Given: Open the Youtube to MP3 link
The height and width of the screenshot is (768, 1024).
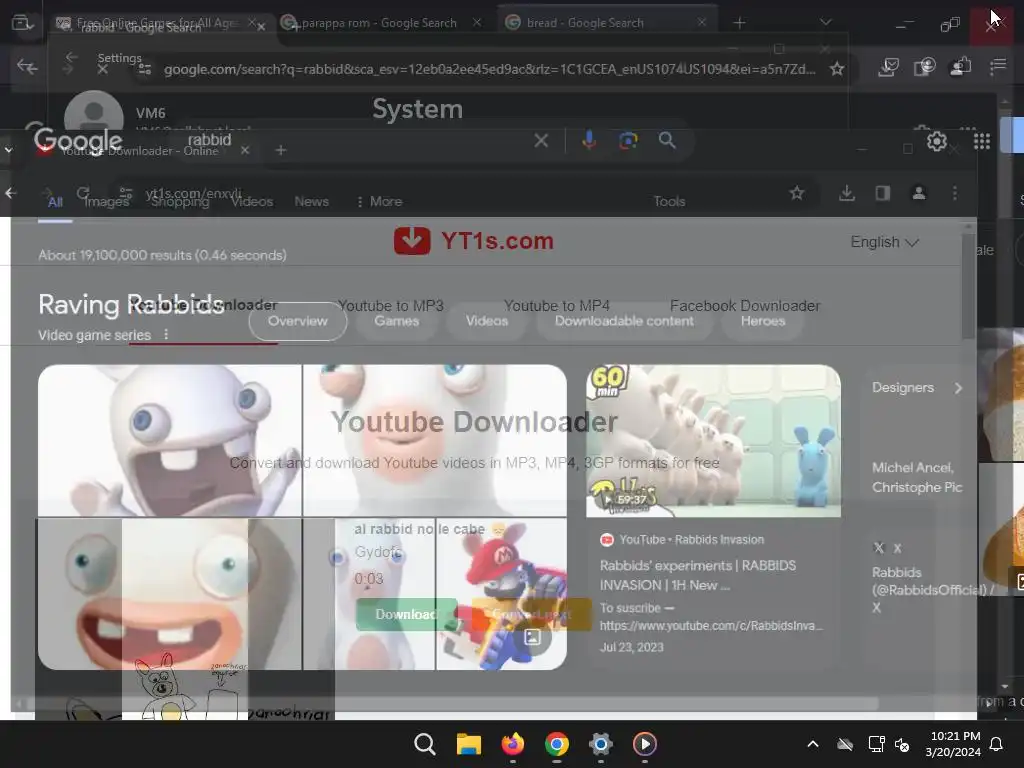Looking at the screenshot, I should click(x=391, y=306).
